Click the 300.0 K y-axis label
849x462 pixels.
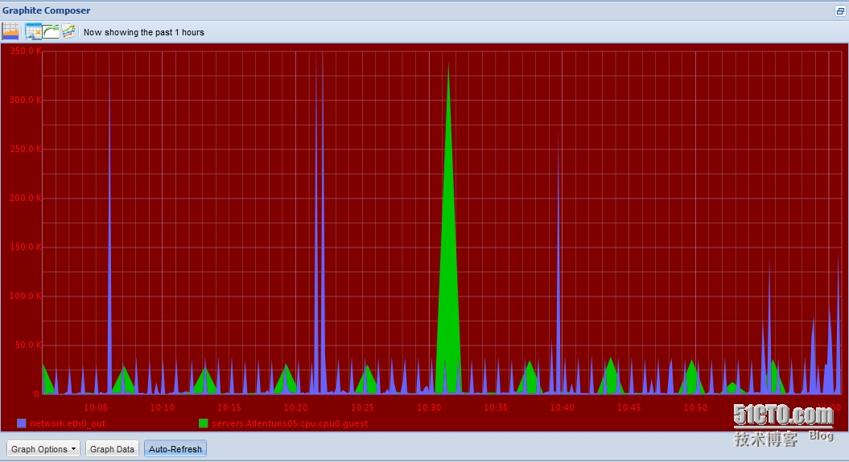click(25, 100)
